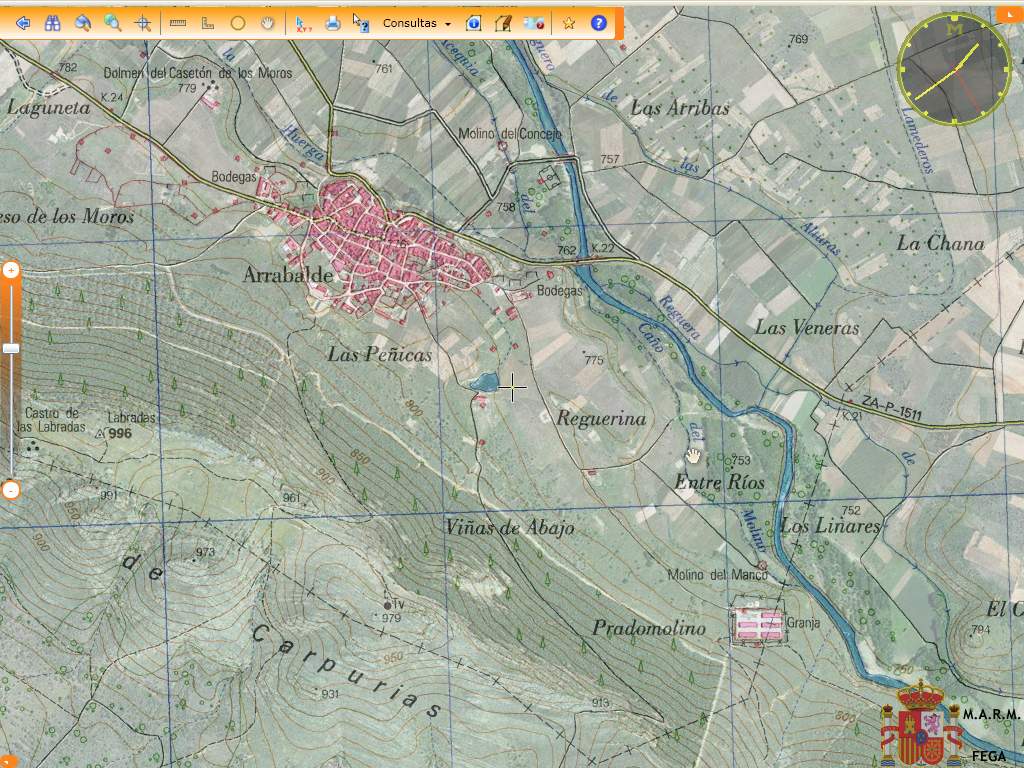The image size is (1024, 768).
Task: Select the ruler distance measurement tool
Action: point(179,23)
